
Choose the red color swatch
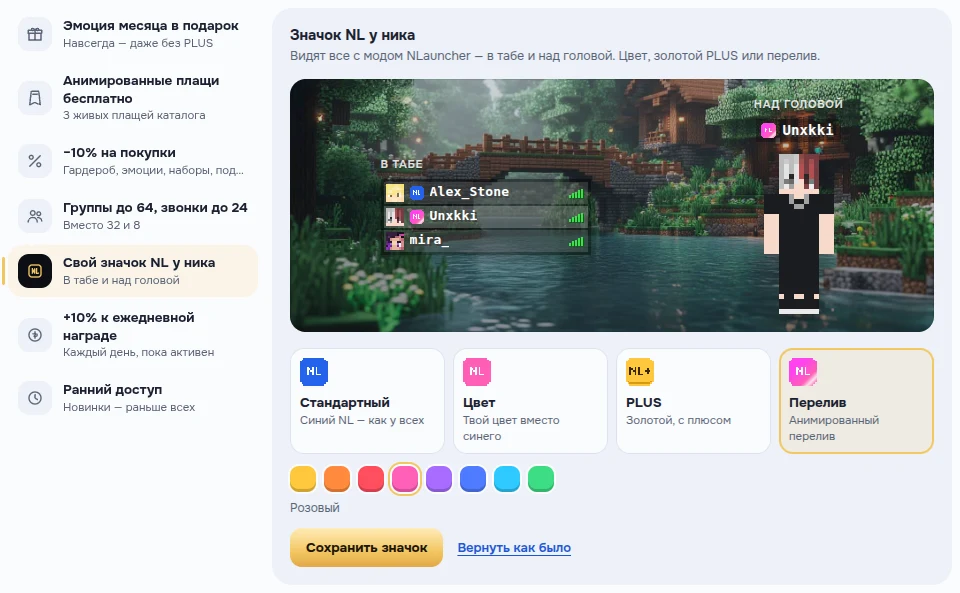pyautogui.click(x=370, y=479)
